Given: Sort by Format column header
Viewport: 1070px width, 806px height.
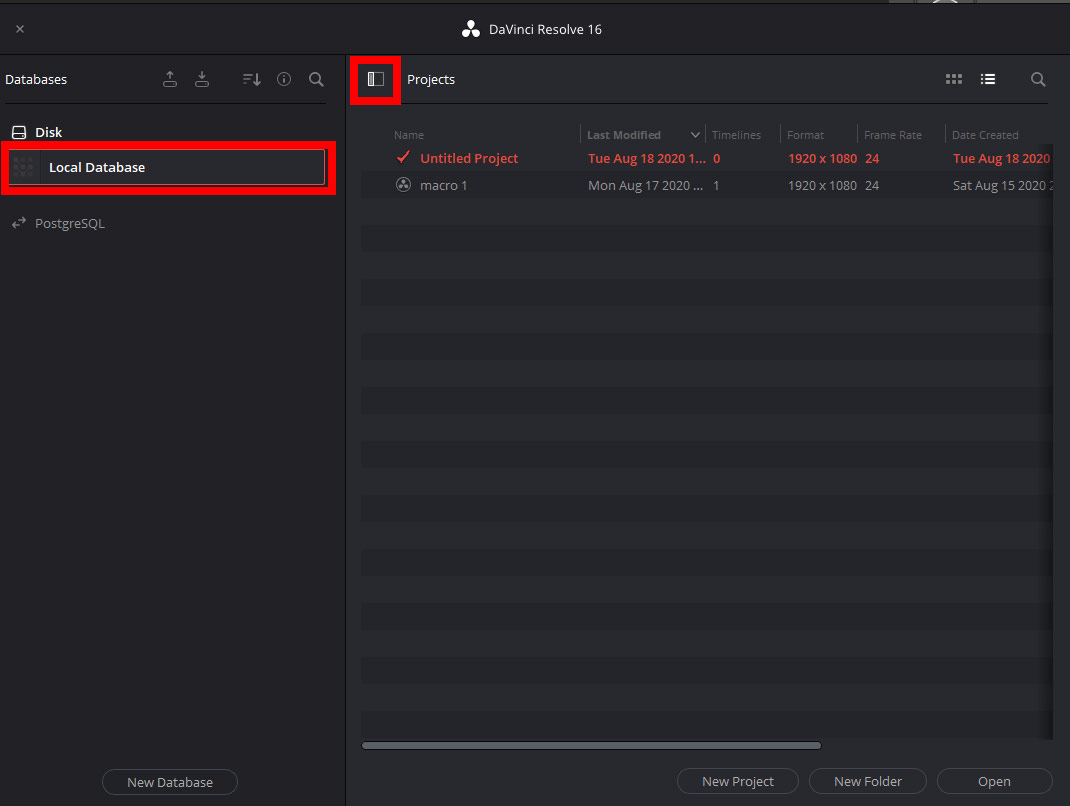Looking at the screenshot, I should (805, 135).
